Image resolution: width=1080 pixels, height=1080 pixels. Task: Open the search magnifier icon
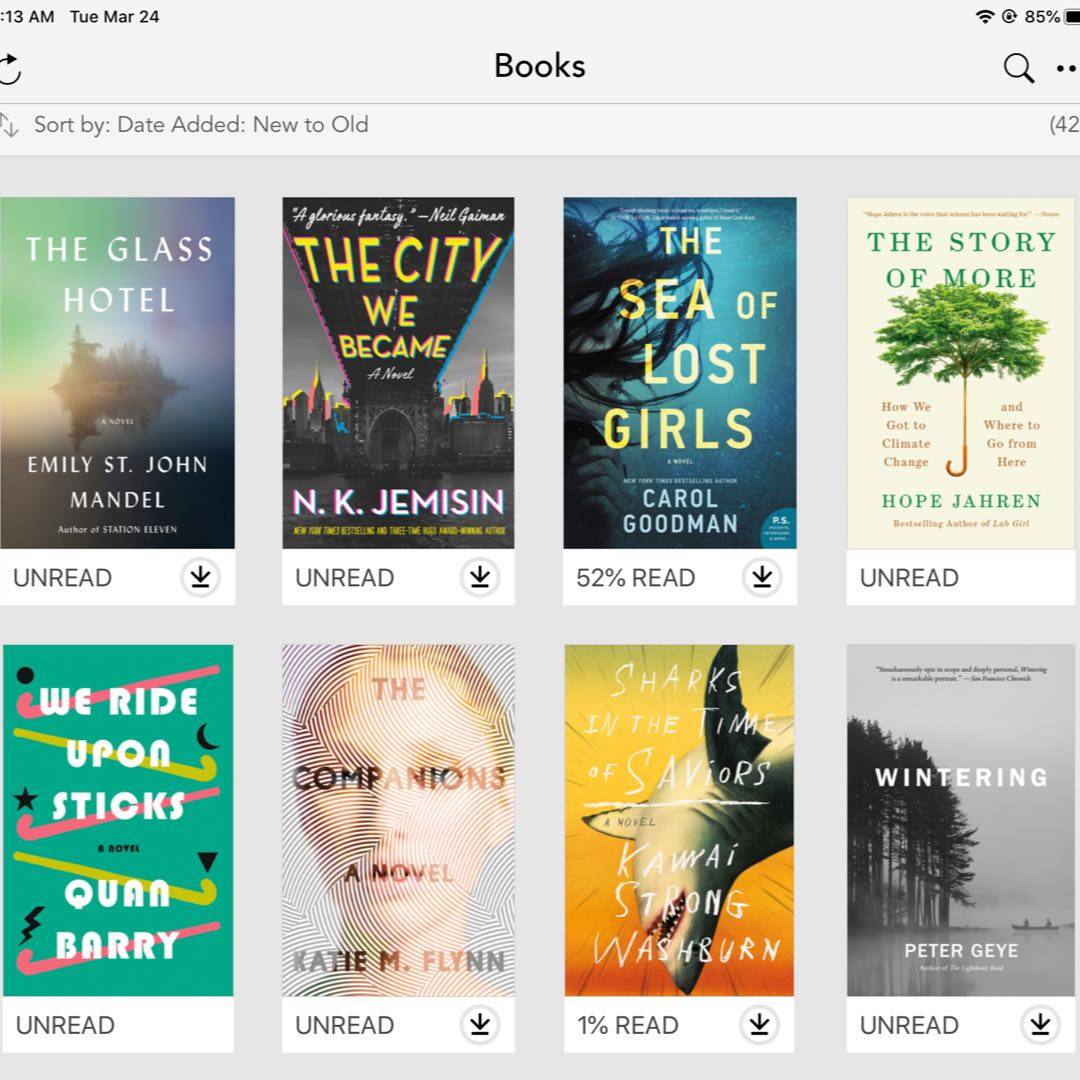click(x=1018, y=68)
